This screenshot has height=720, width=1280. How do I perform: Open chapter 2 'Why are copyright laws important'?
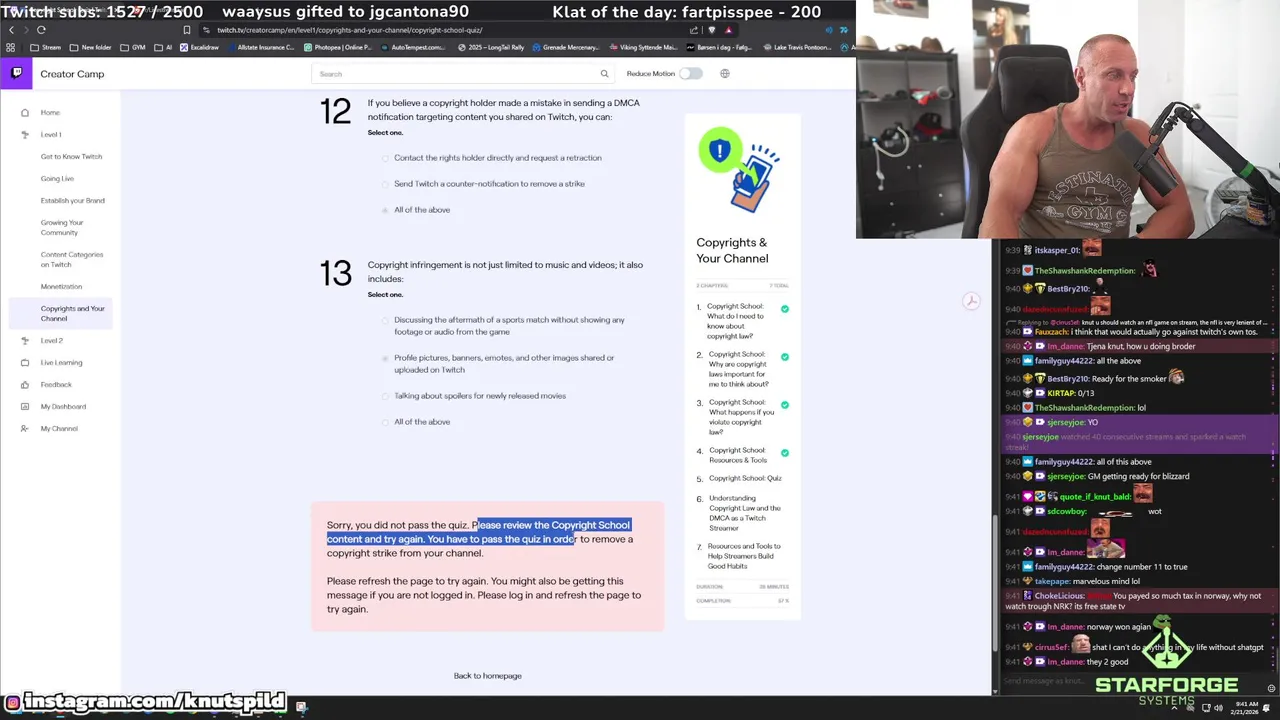point(738,369)
